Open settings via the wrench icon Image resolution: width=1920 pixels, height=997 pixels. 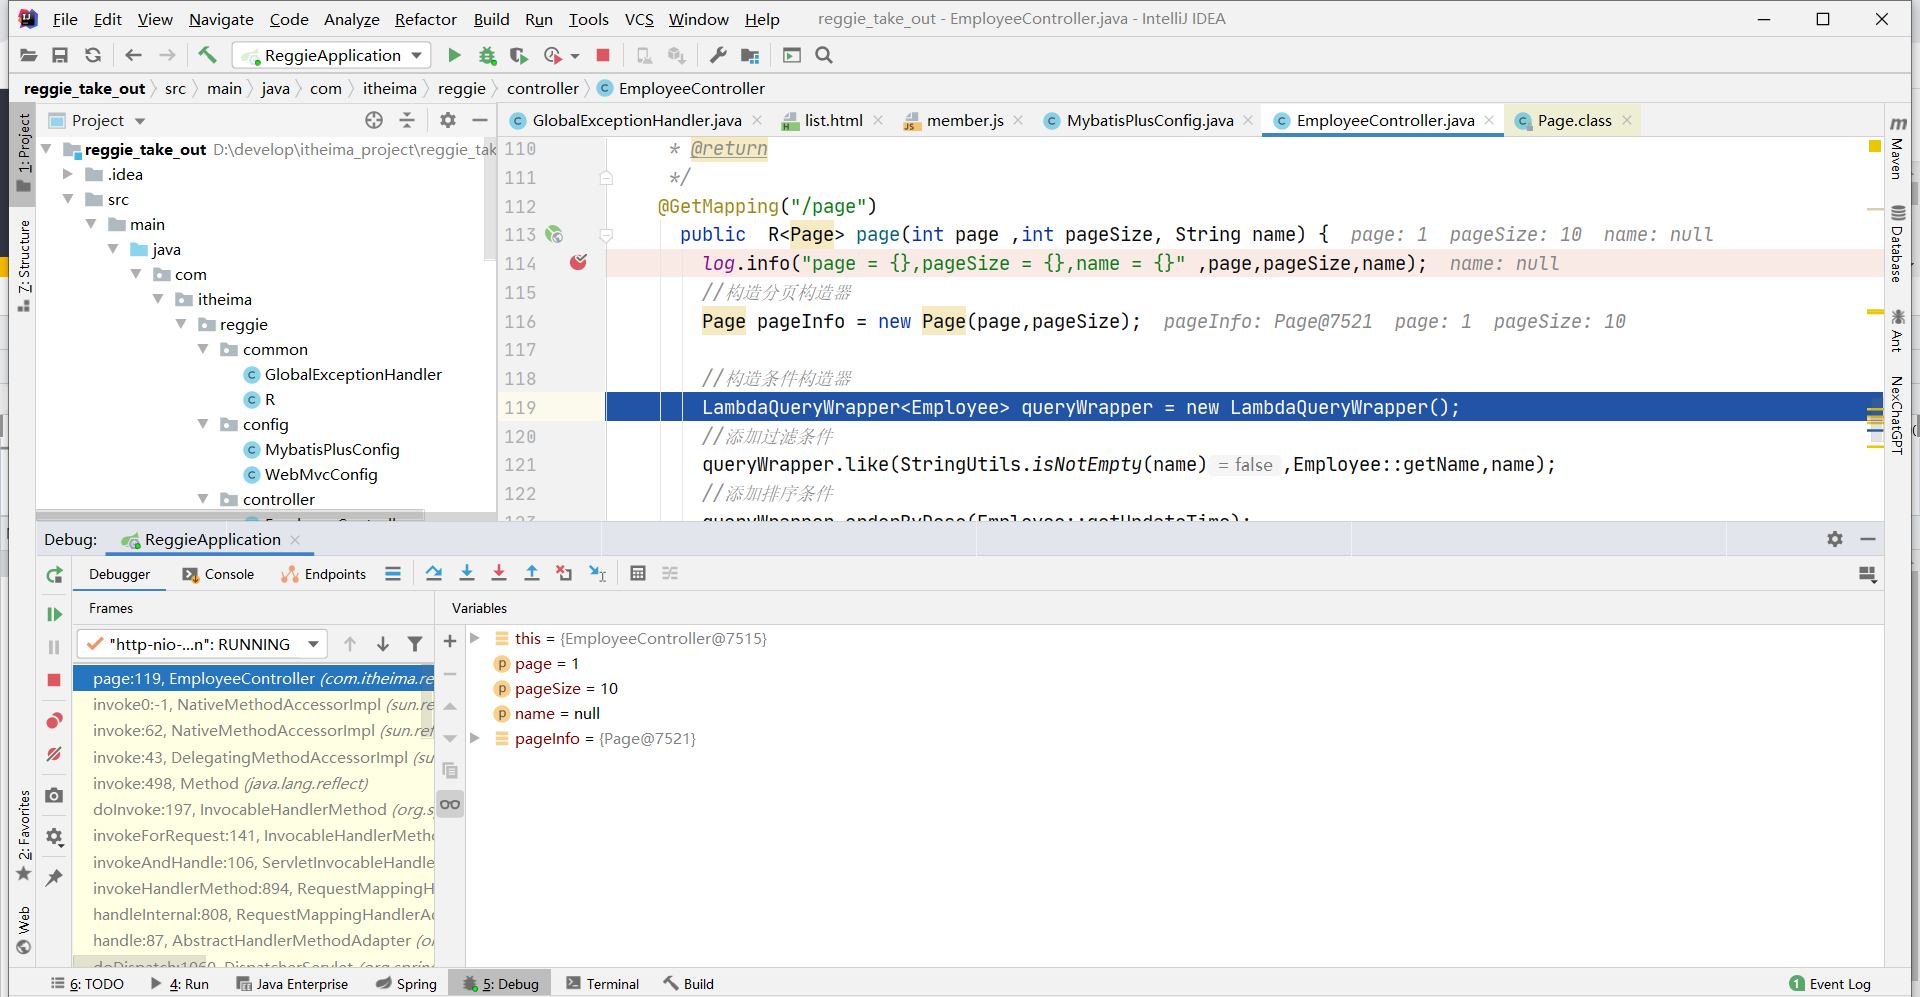pyautogui.click(x=718, y=55)
